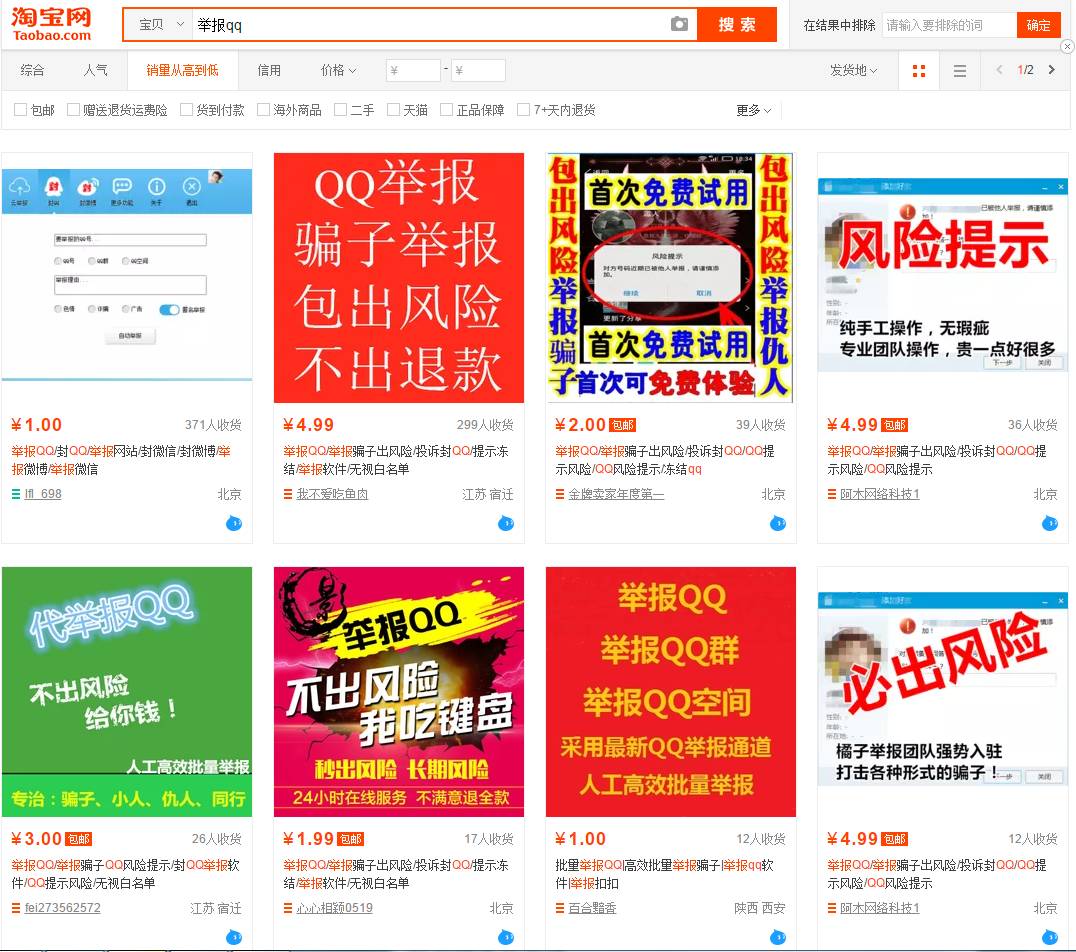Enable the 包邮 filter checkbox
Image resolution: width=1076 pixels, height=952 pixels.
tap(21, 110)
